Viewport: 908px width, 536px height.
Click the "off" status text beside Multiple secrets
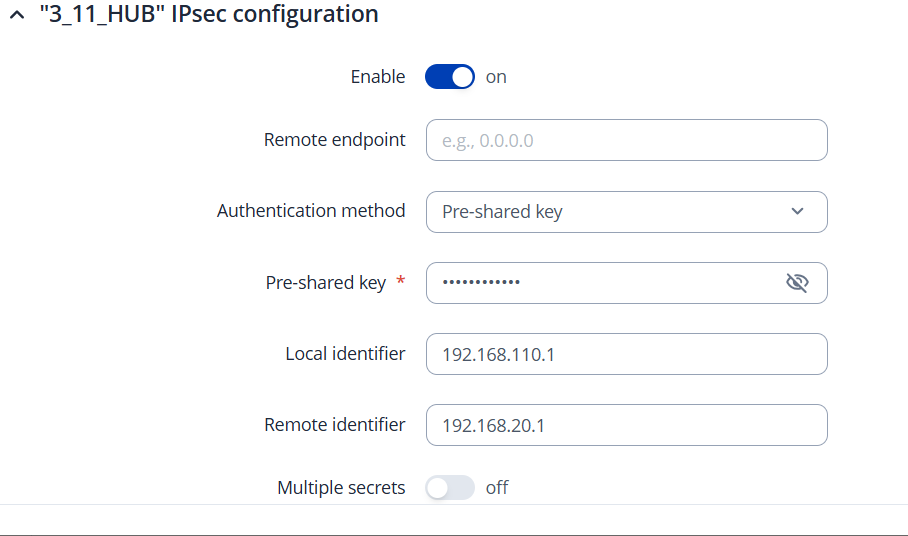(497, 488)
